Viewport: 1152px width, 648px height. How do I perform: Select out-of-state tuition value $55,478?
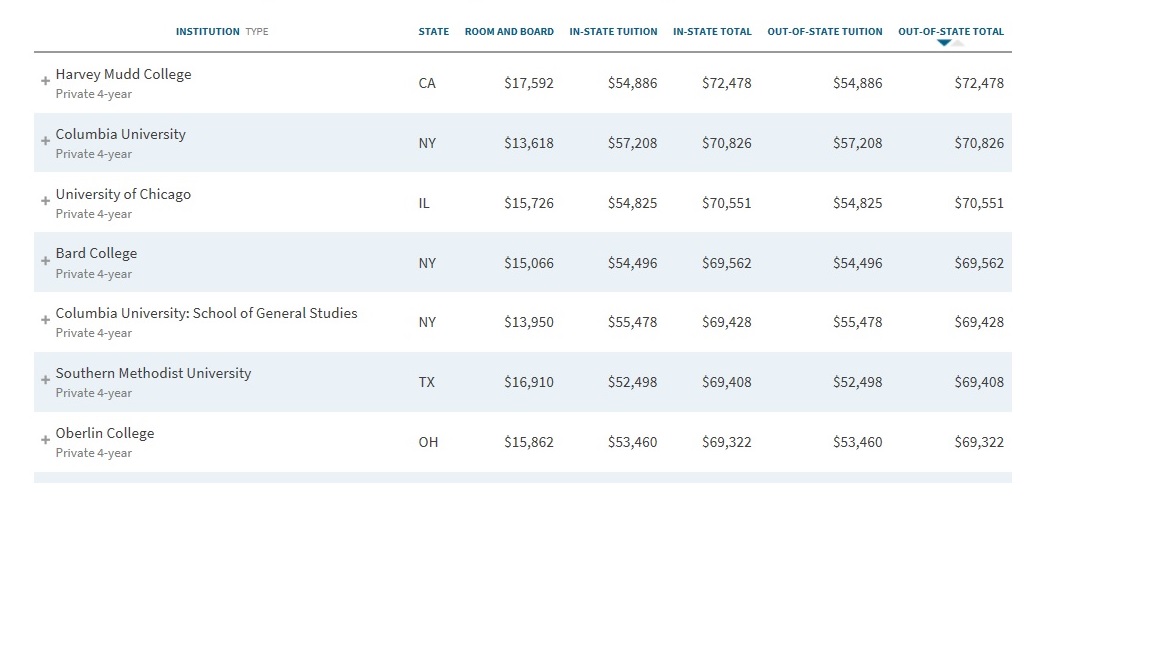[x=857, y=322]
